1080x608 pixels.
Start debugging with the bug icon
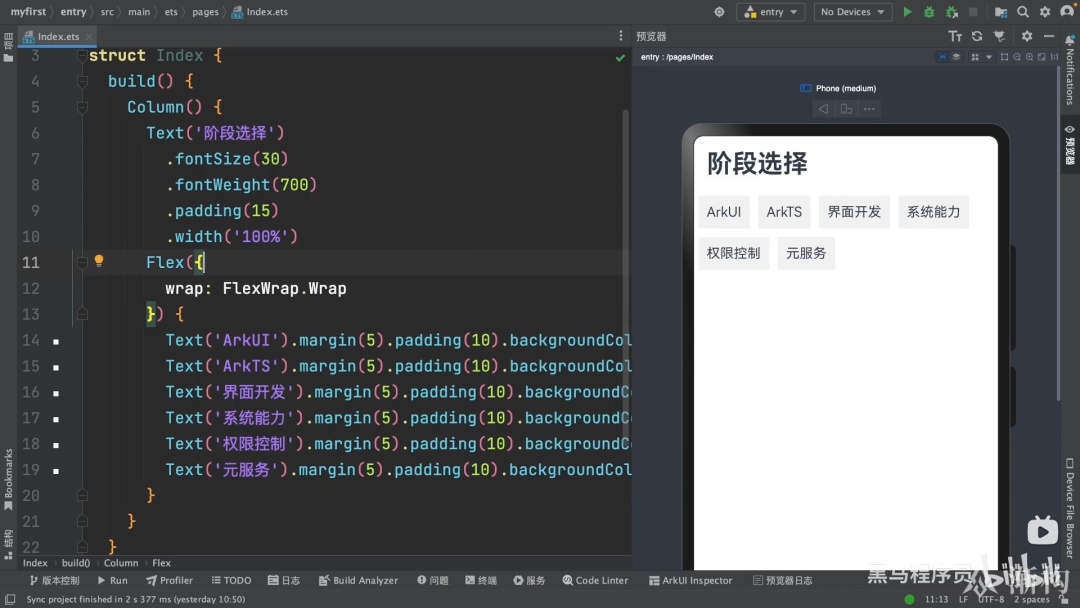[x=929, y=12]
